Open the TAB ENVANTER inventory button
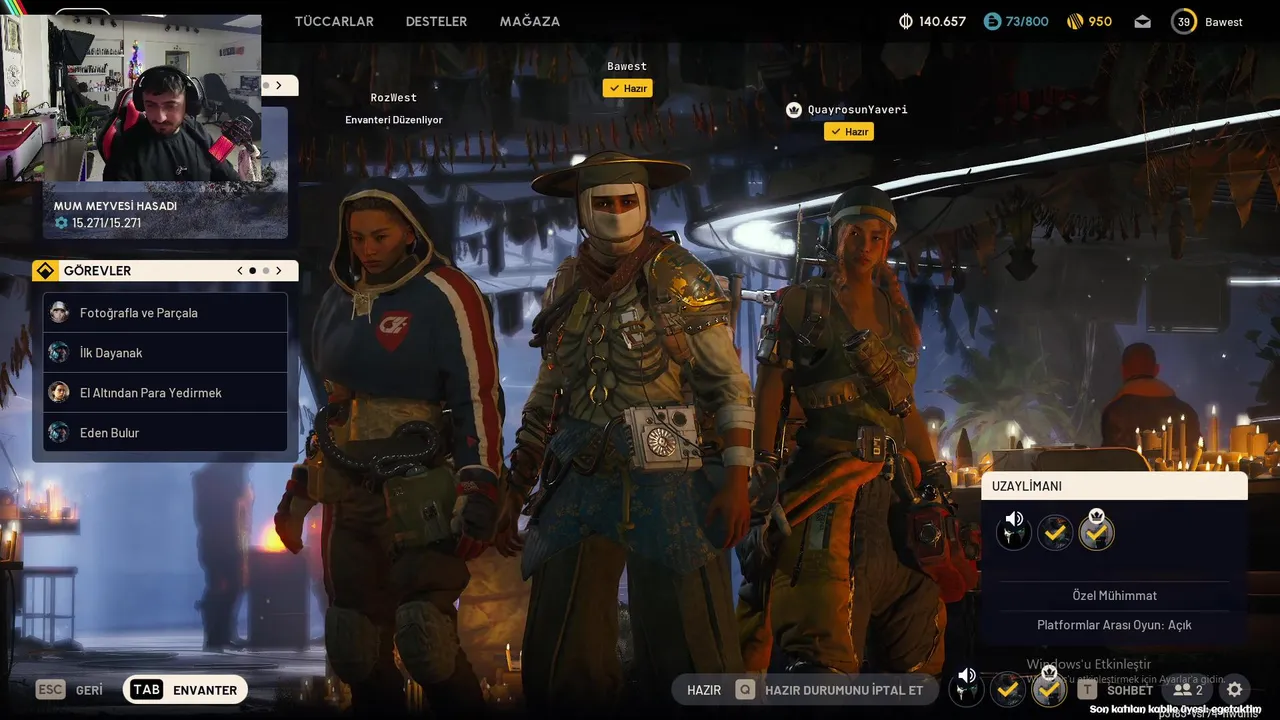1280x720 pixels. pyautogui.click(x=185, y=690)
